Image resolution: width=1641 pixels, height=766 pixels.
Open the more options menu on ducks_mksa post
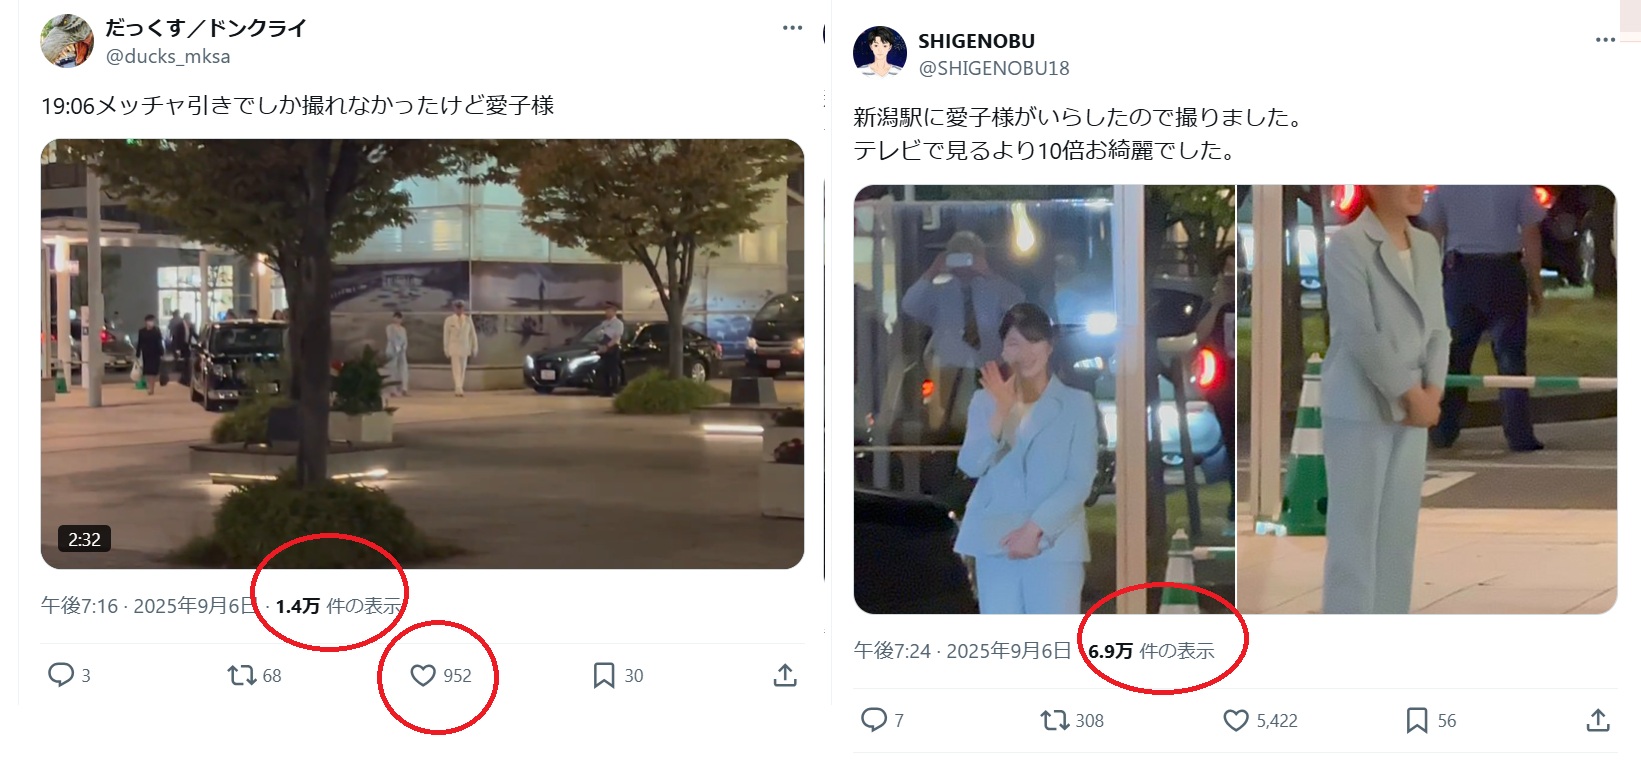(x=793, y=28)
